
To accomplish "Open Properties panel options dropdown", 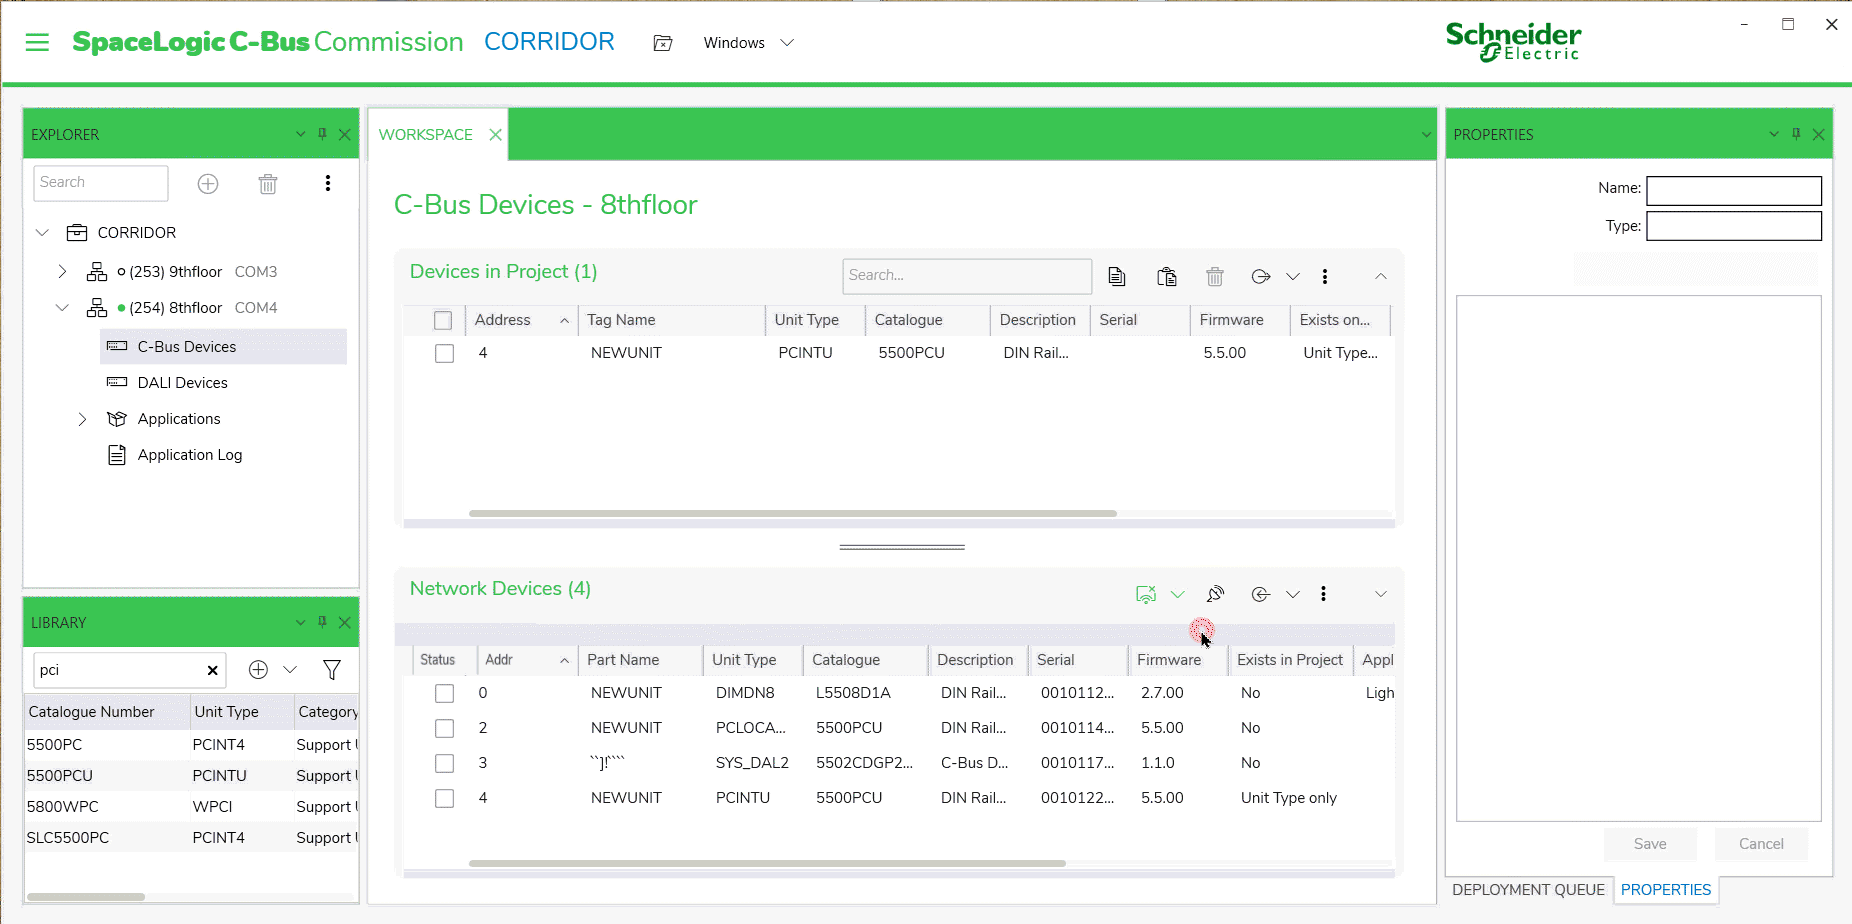I will pos(1774,134).
